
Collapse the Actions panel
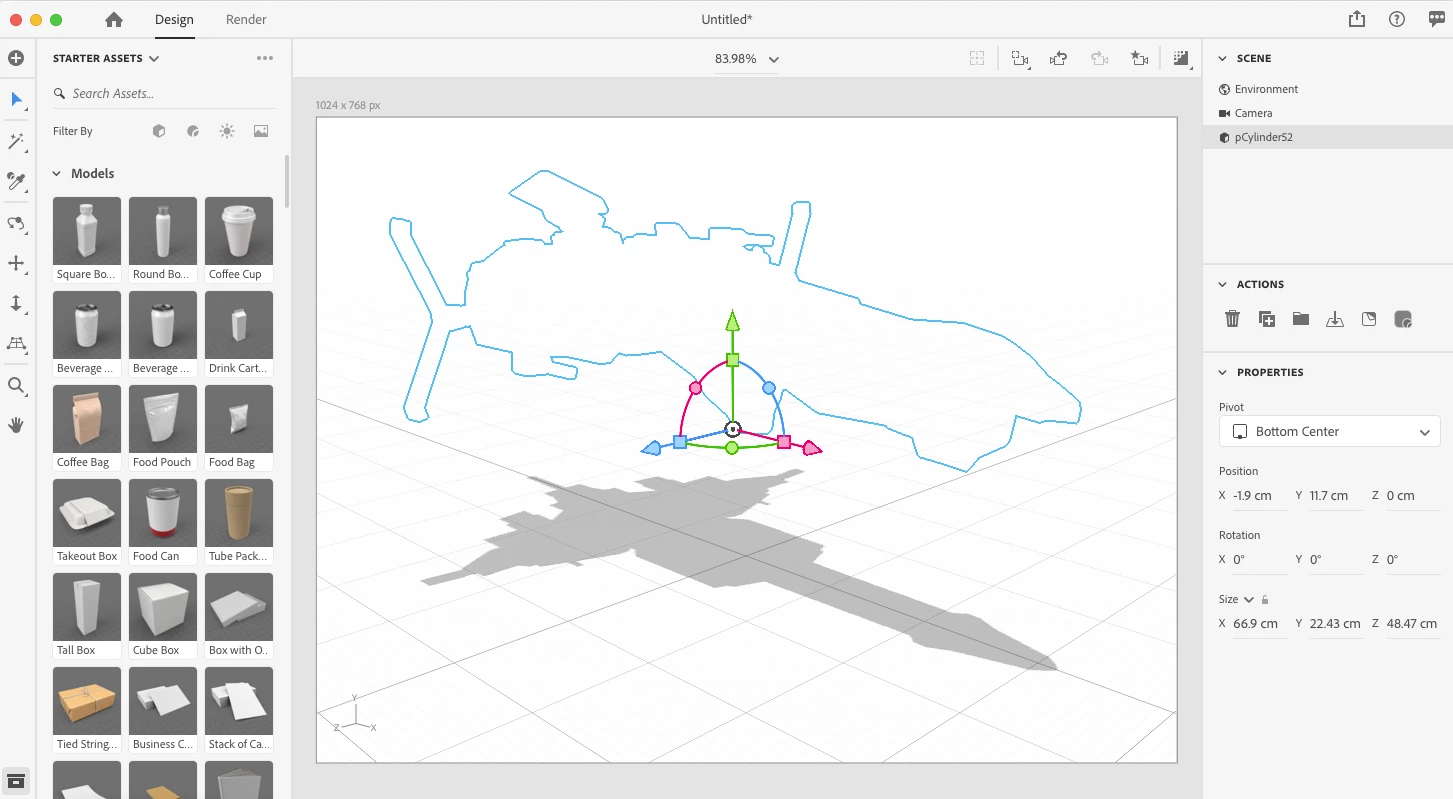(1222, 284)
